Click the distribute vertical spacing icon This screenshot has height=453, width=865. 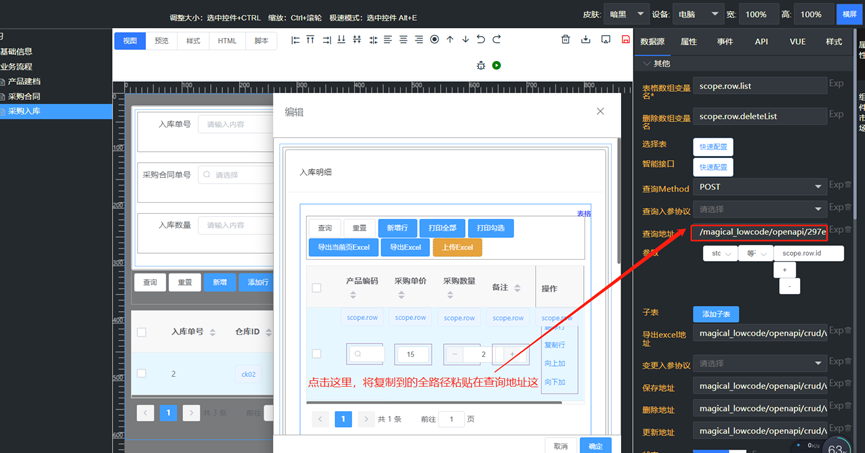coord(357,40)
